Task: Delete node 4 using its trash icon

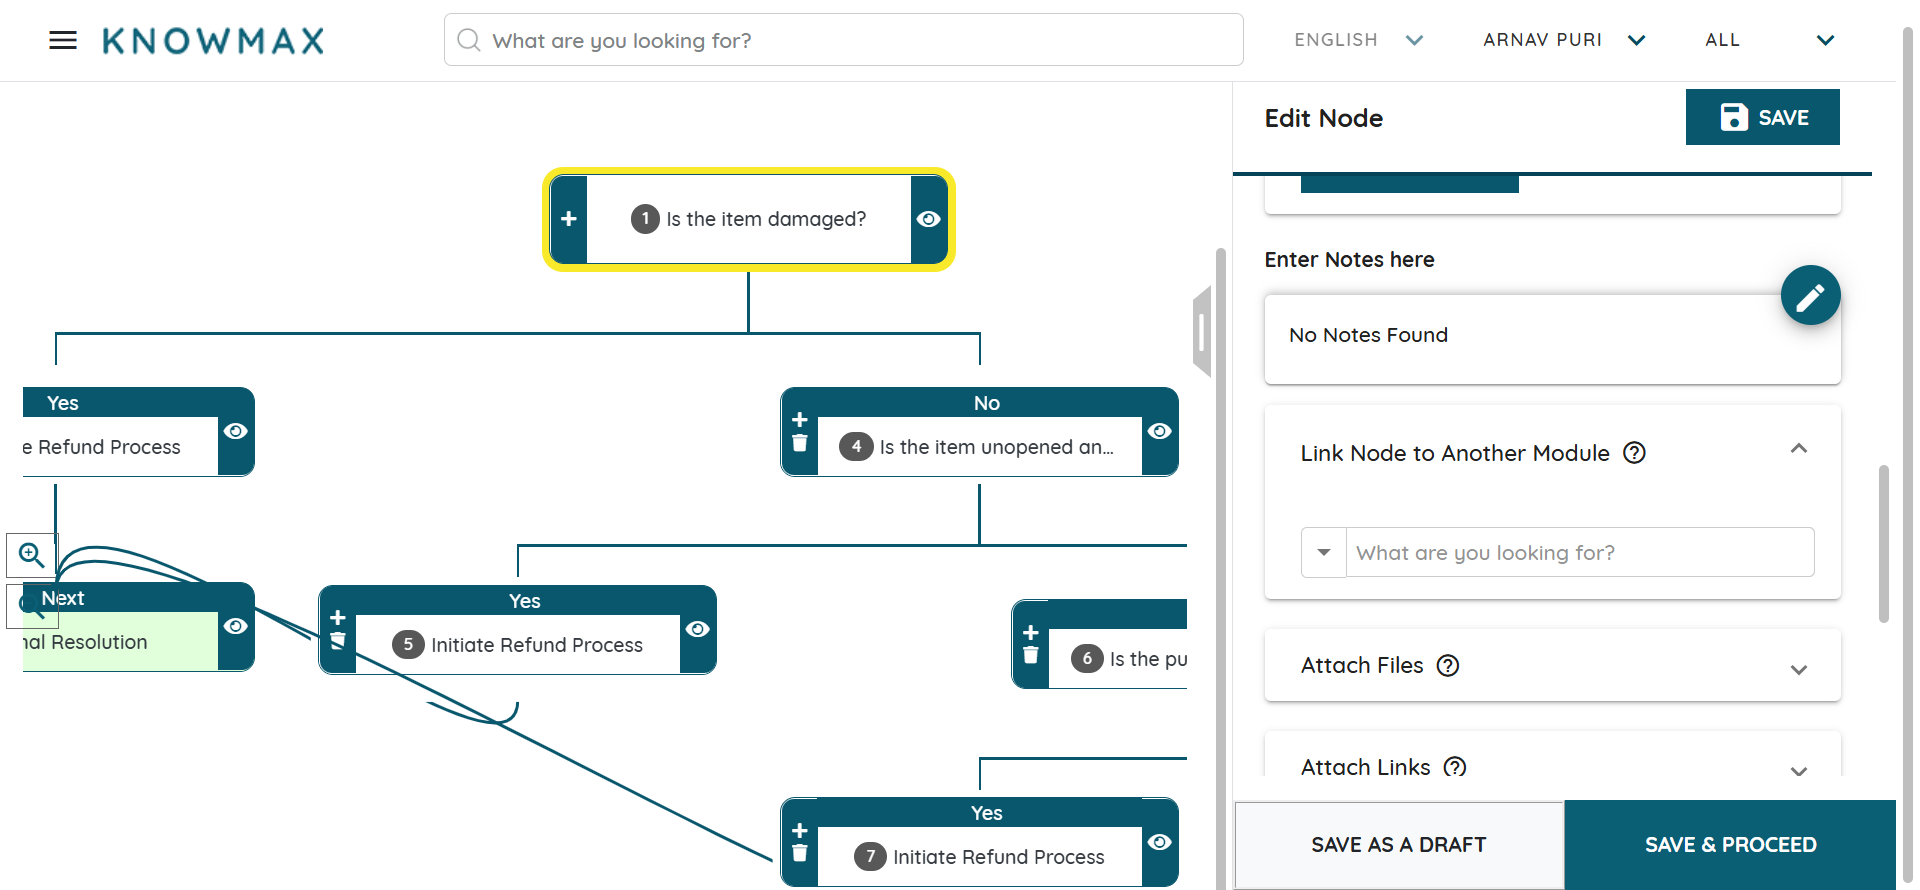Action: [x=799, y=443]
